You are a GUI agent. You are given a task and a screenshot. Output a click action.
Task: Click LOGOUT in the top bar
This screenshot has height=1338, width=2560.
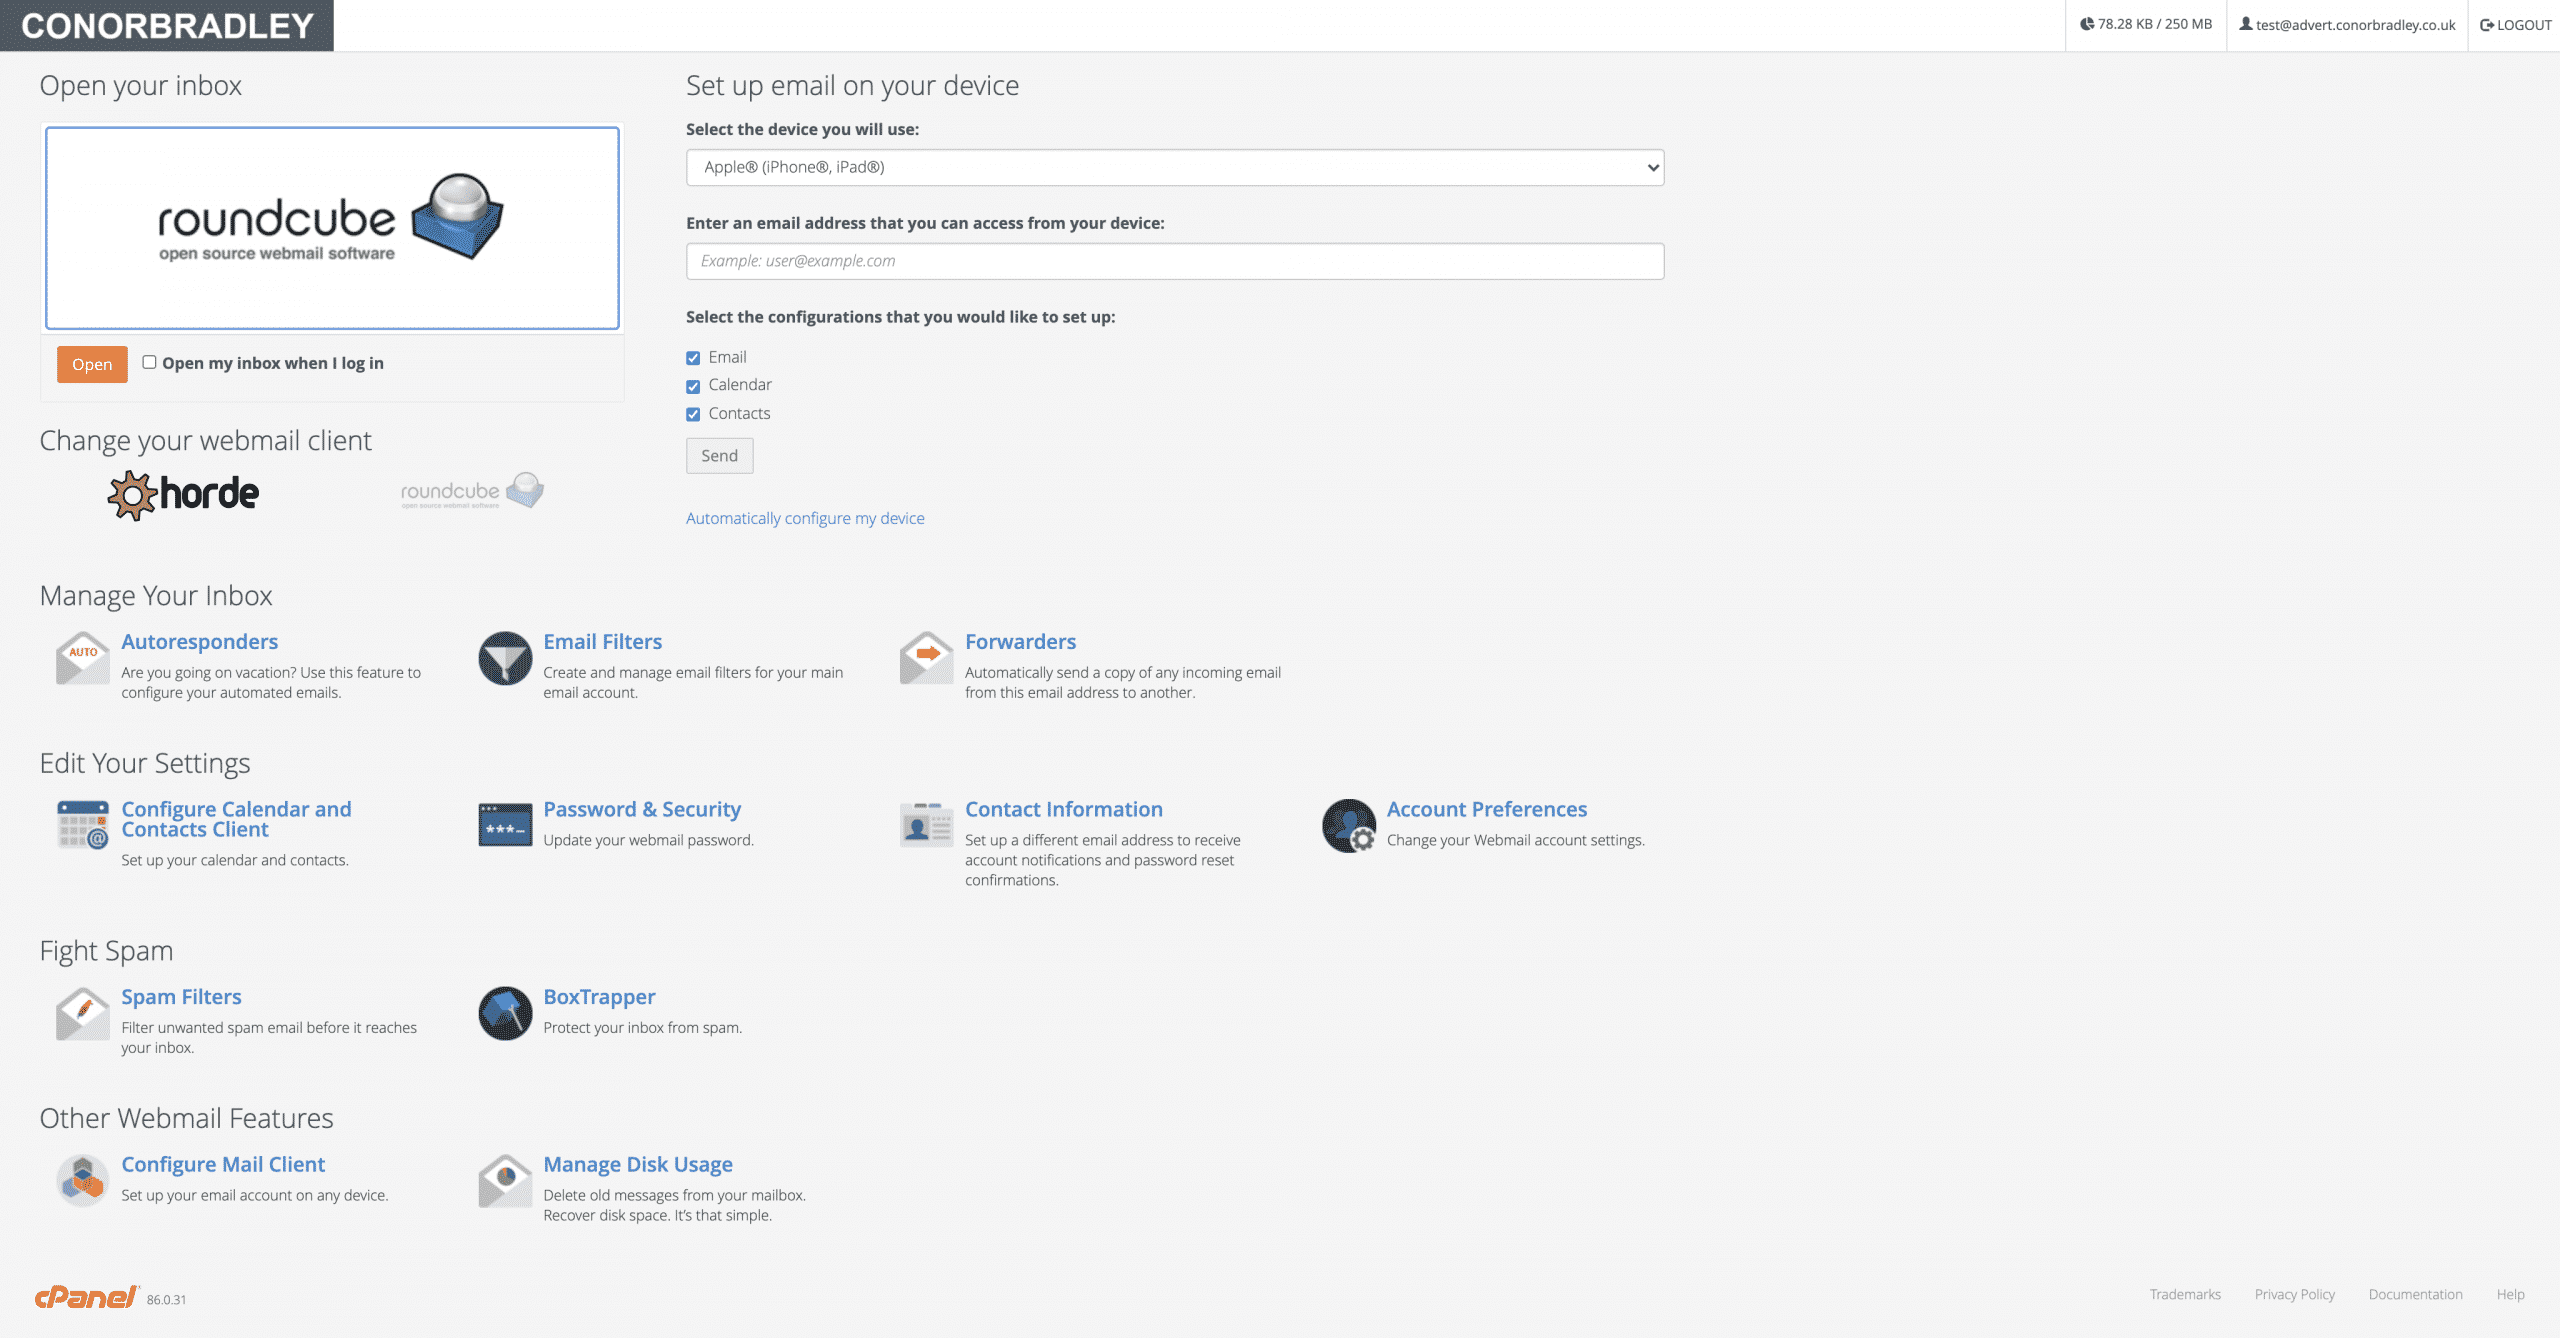click(2515, 25)
